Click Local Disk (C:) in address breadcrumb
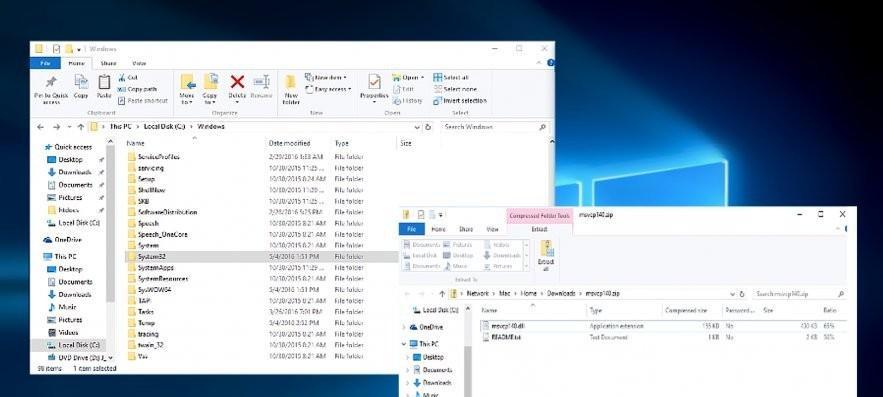883x397 pixels. [x=164, y=127]
